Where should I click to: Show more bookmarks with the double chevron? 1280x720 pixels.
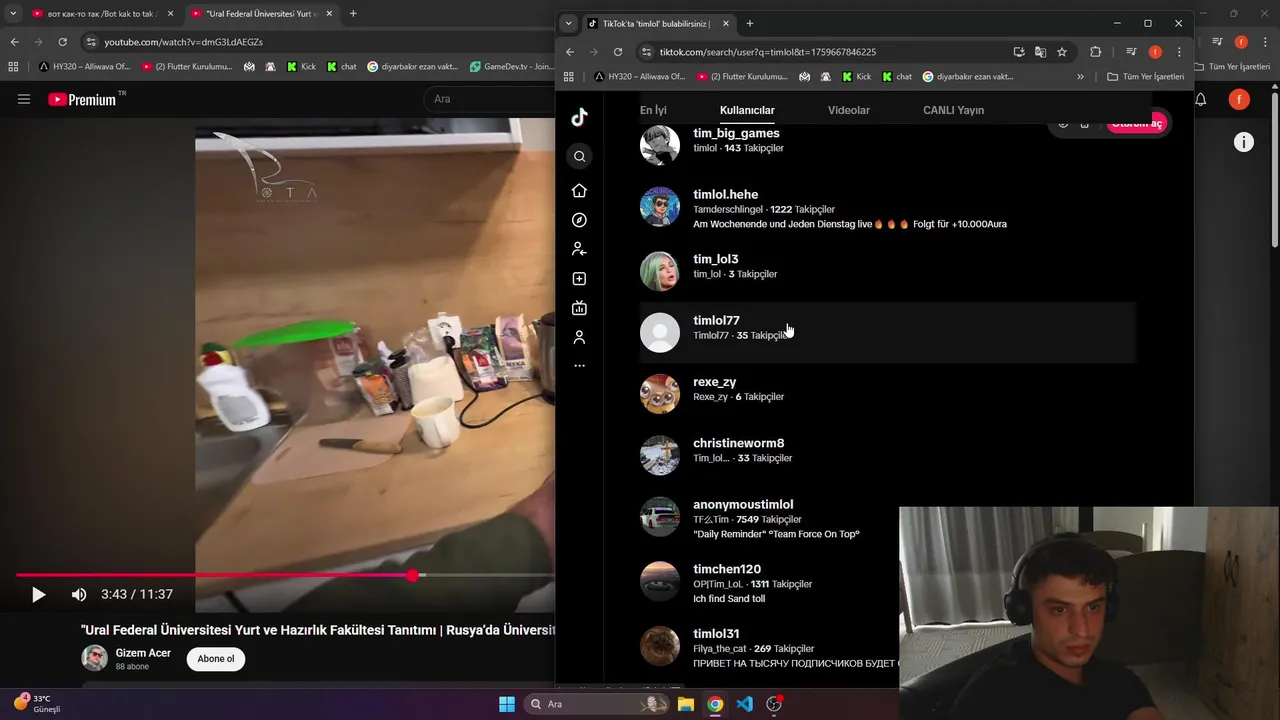tap(1080, 76)
